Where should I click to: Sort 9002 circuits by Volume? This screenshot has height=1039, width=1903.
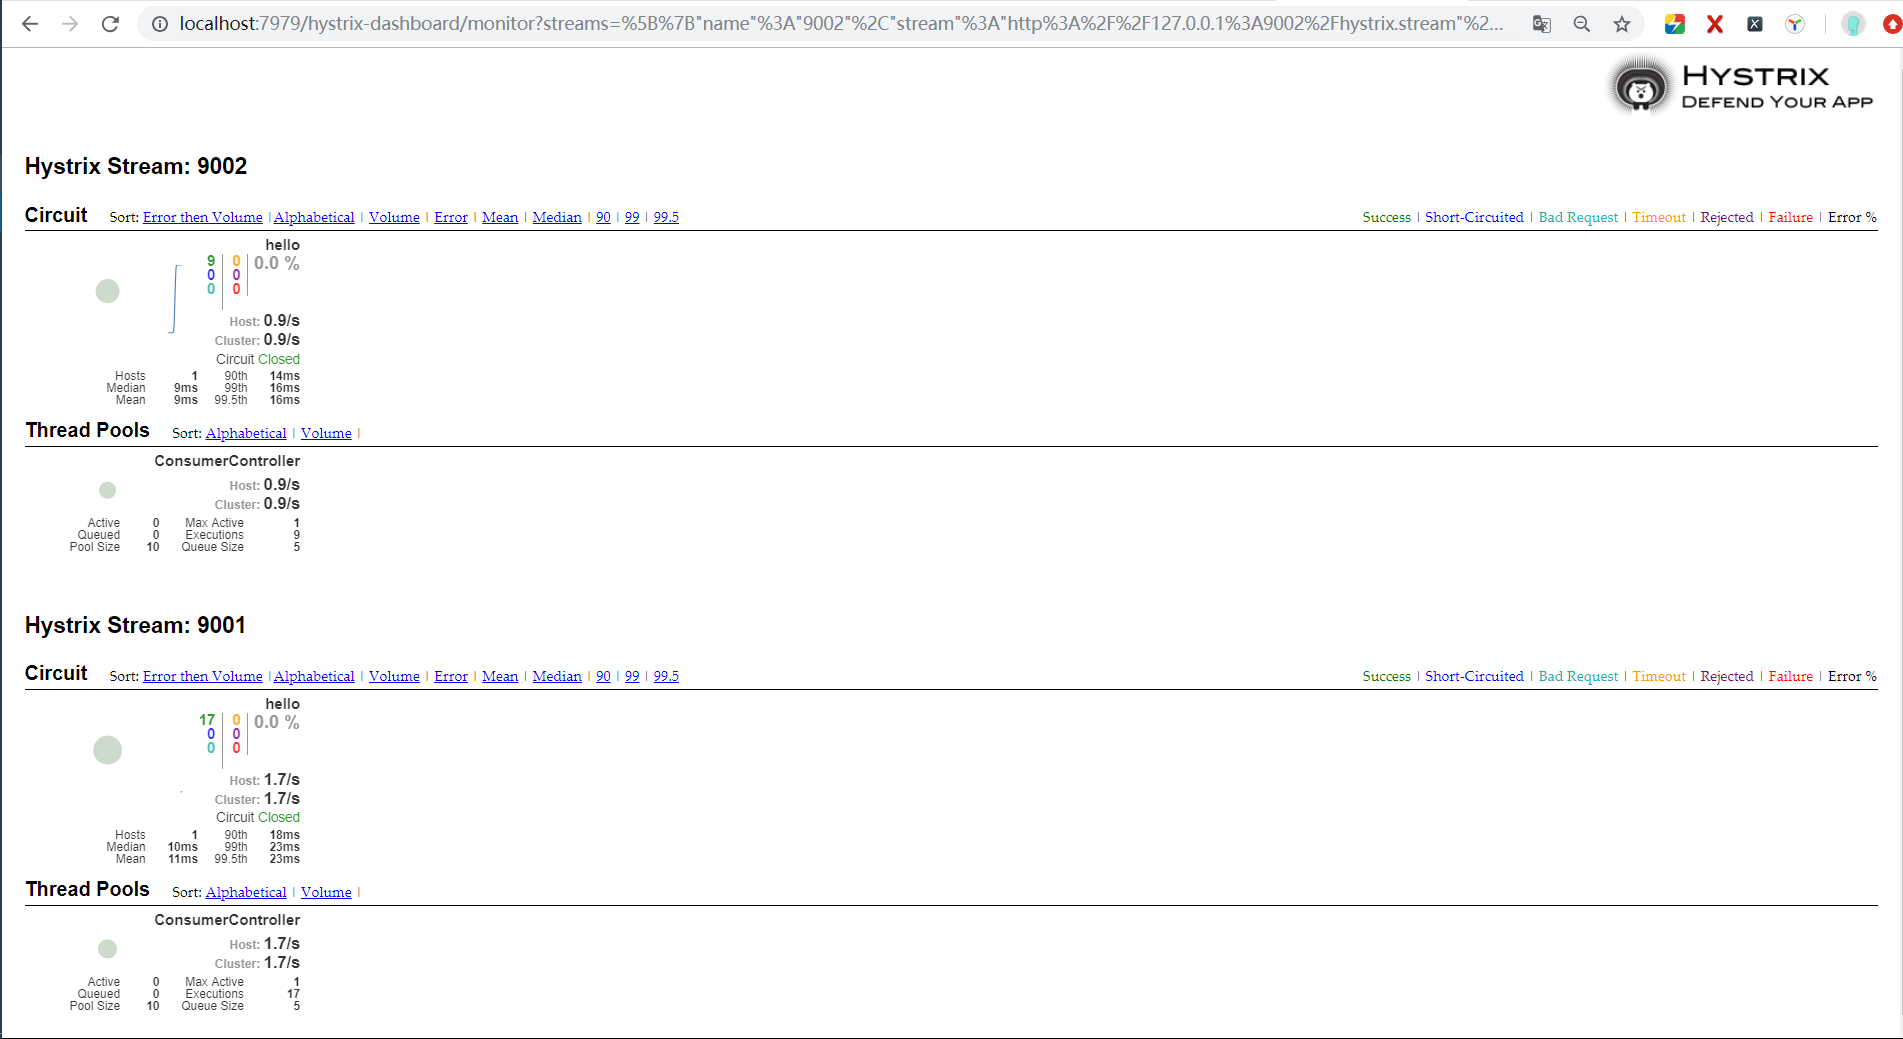pyautogui.click(x=394, y=217)
